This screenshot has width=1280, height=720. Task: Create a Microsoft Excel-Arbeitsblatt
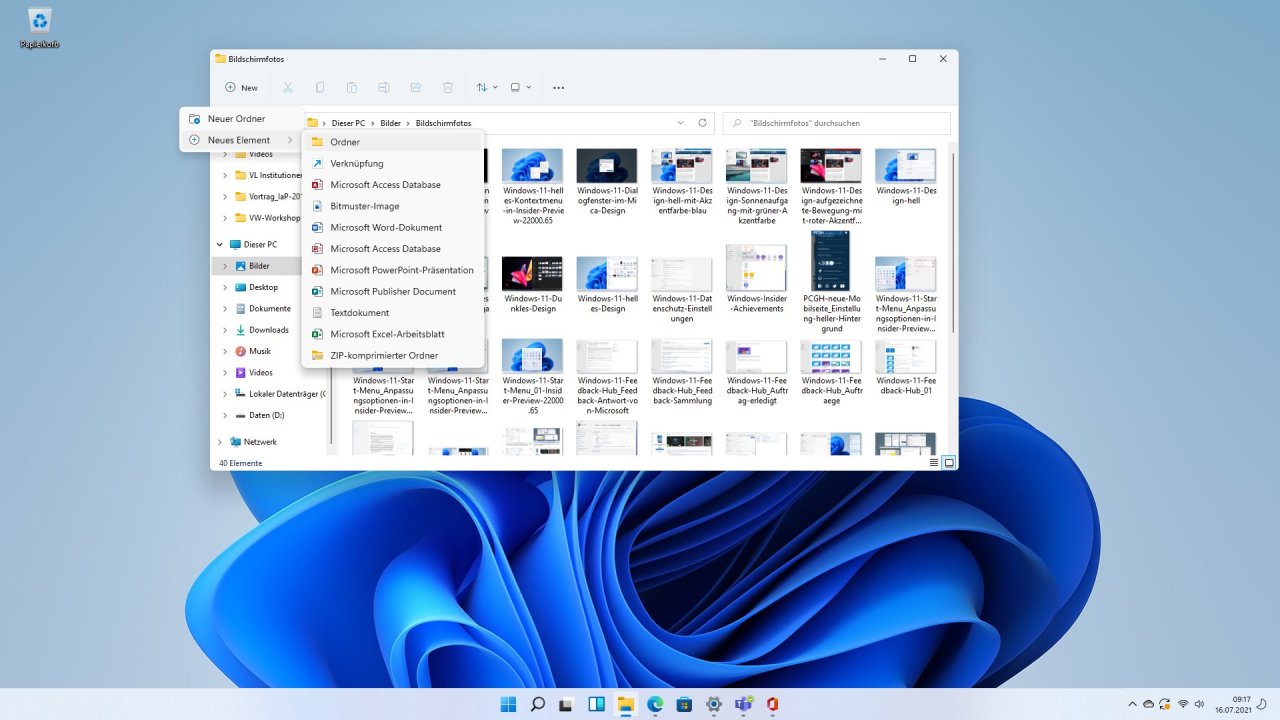tap(393, 334)
